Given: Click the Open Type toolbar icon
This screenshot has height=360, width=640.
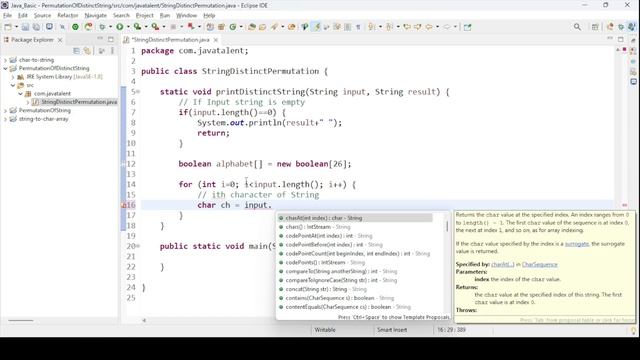Looking at the screenshot, I should pyautogui.click(x=252, y=27).
